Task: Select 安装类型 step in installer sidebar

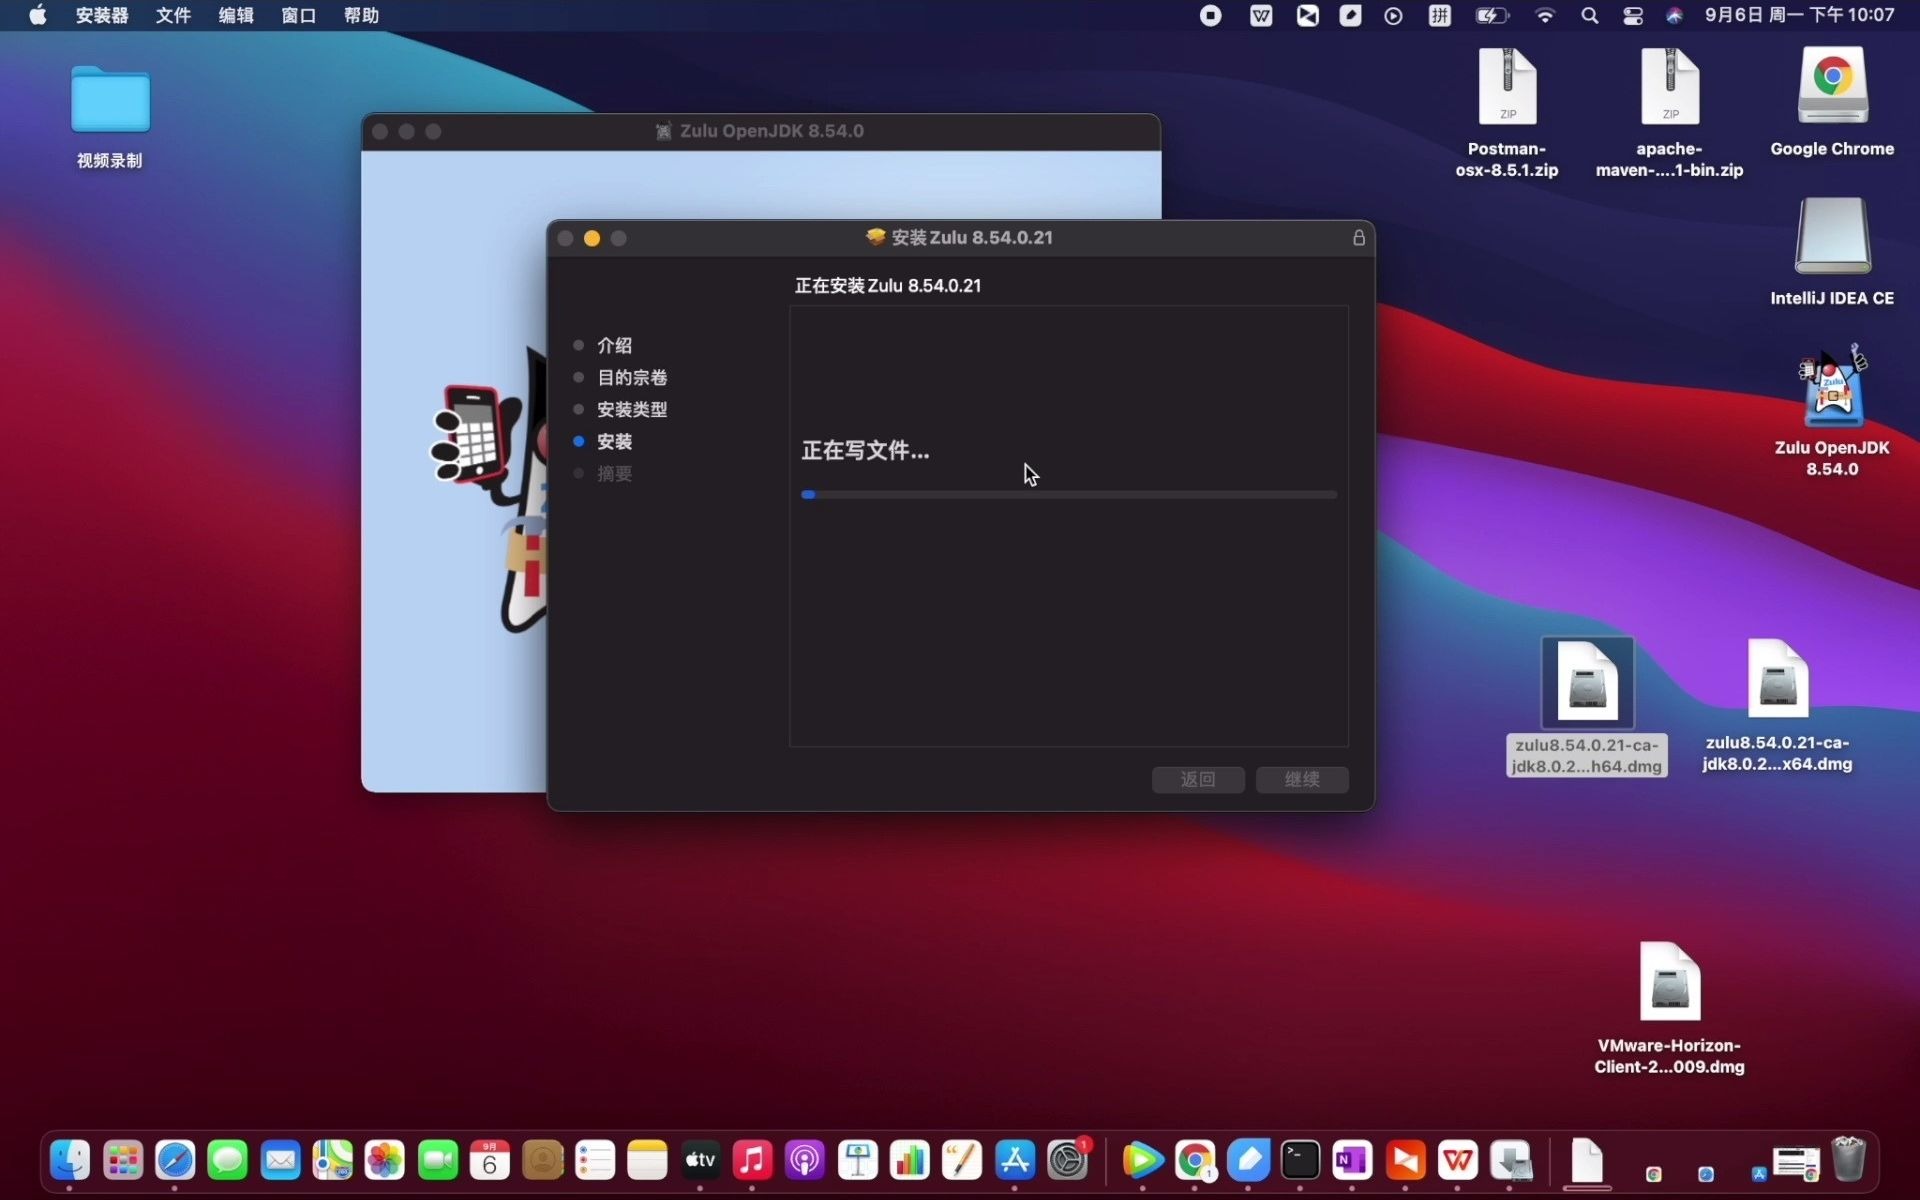Action: coord(630,409)
